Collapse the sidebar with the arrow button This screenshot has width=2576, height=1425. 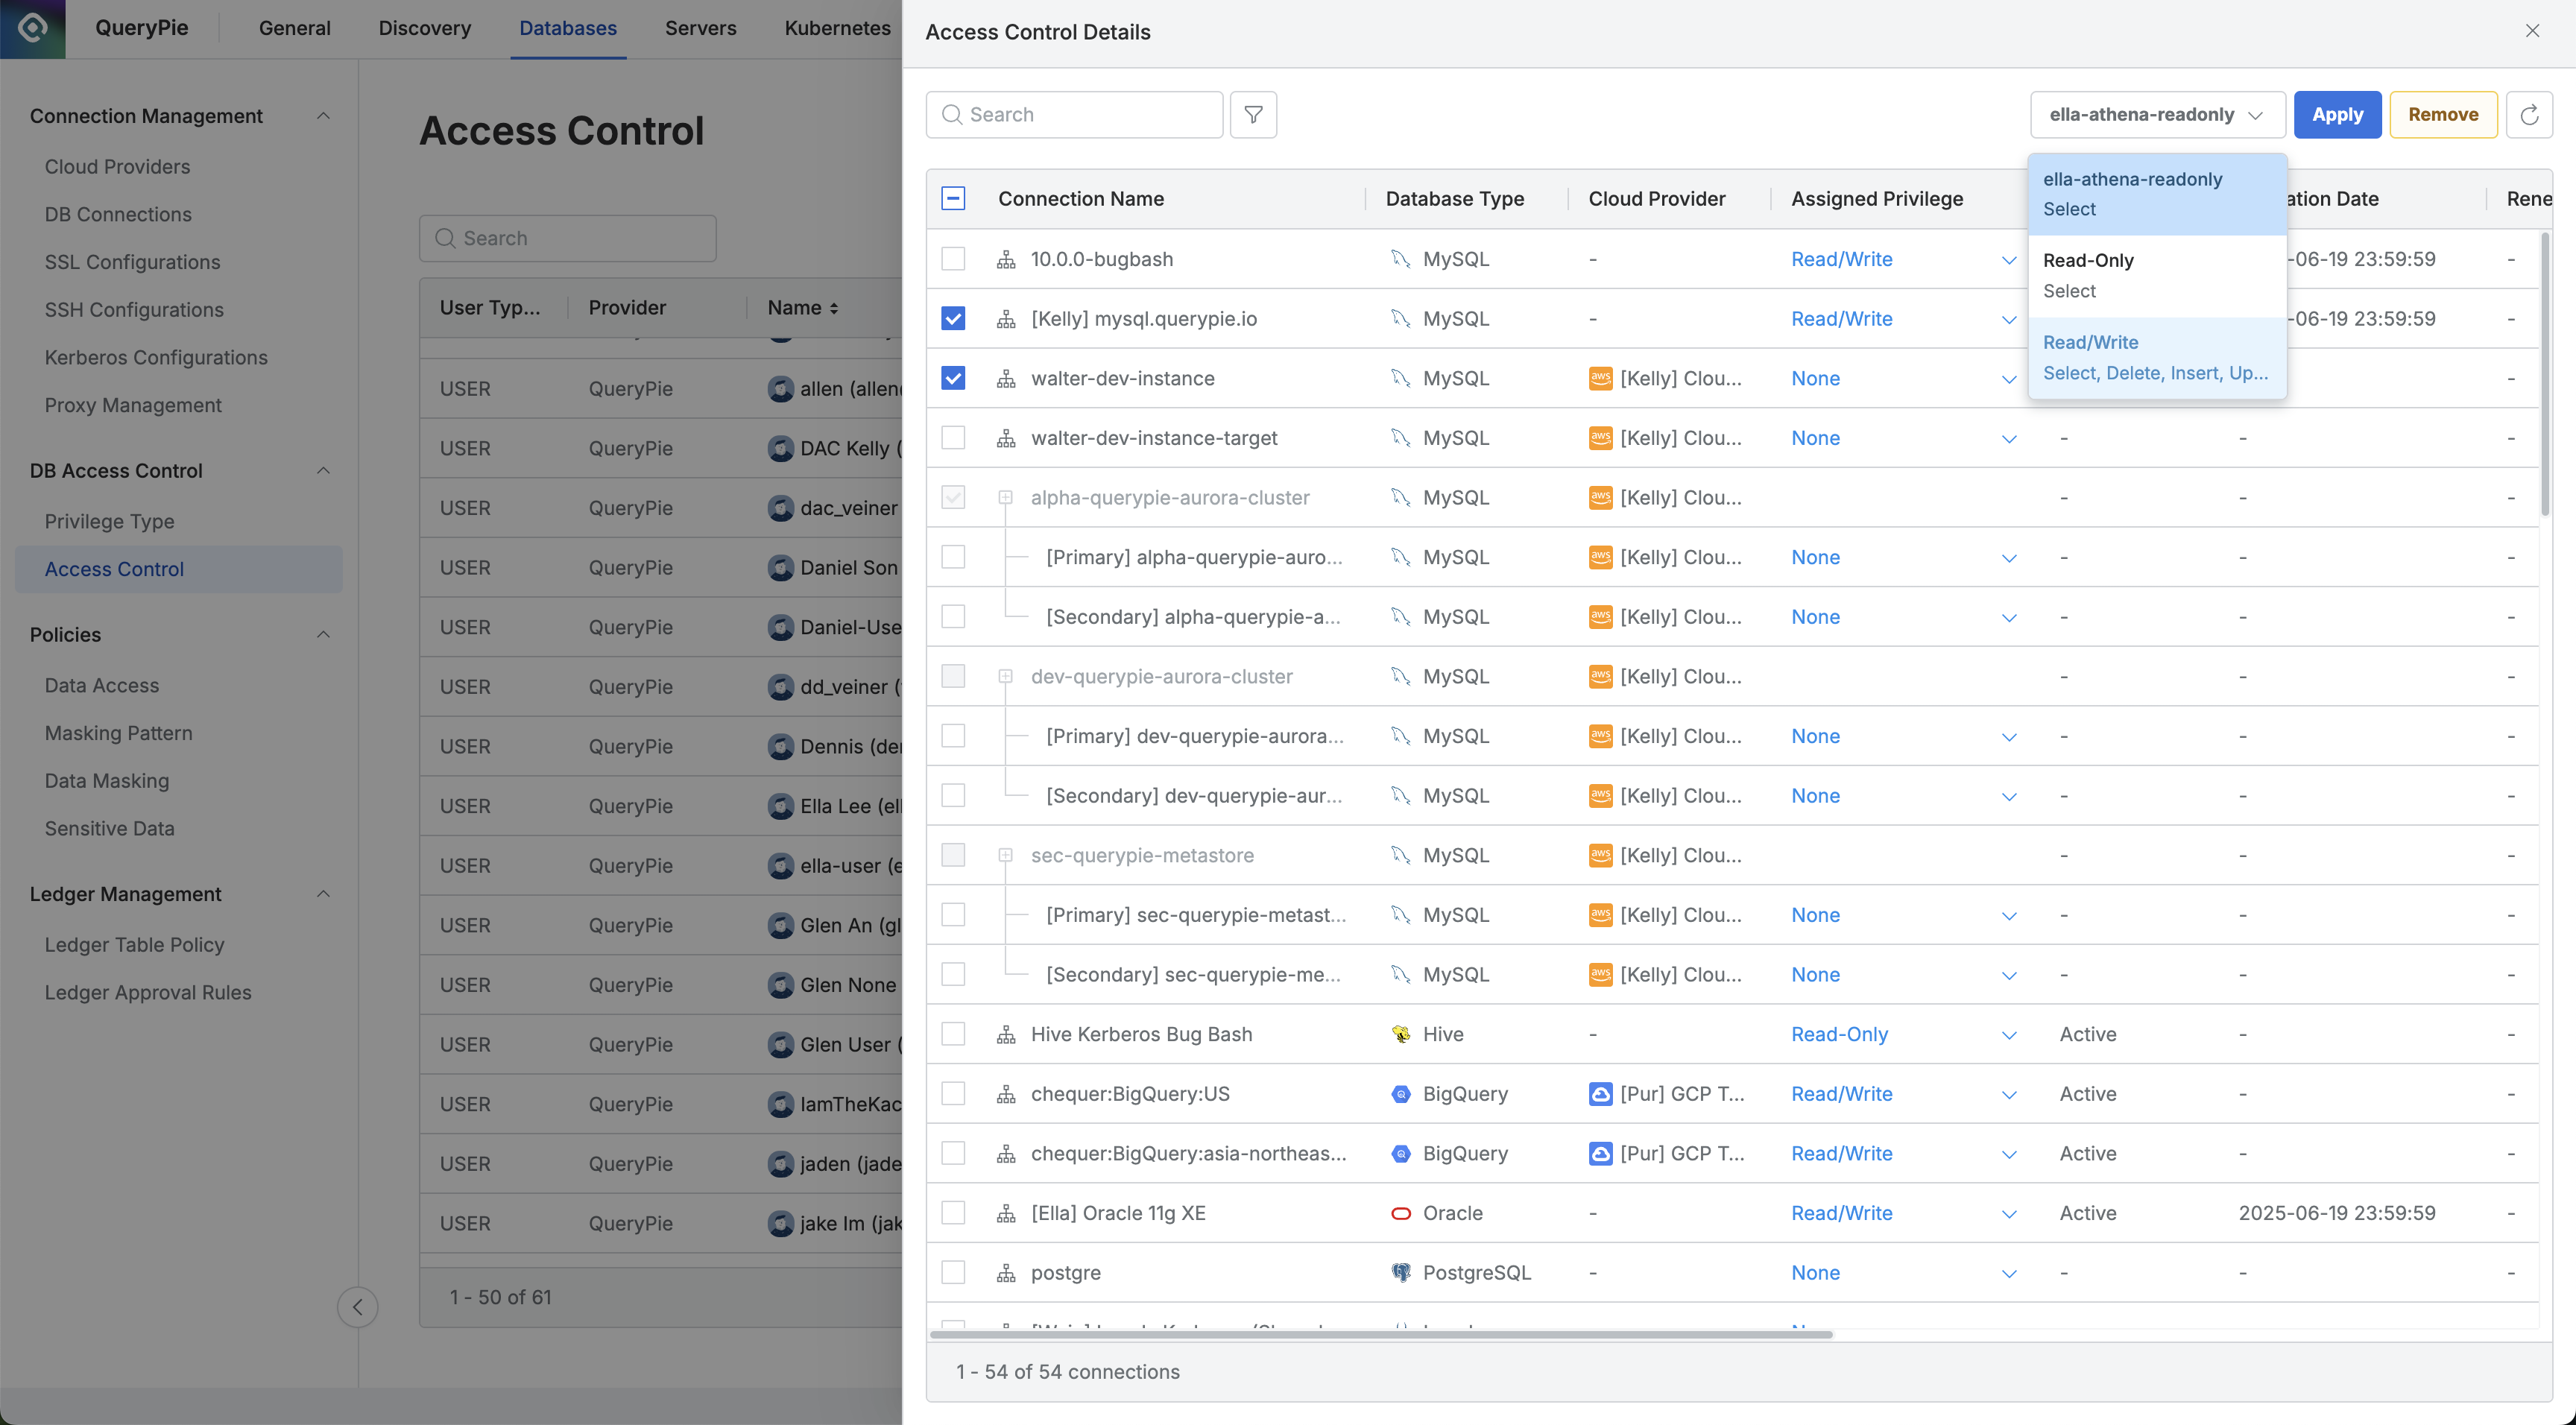point(357,1307)
